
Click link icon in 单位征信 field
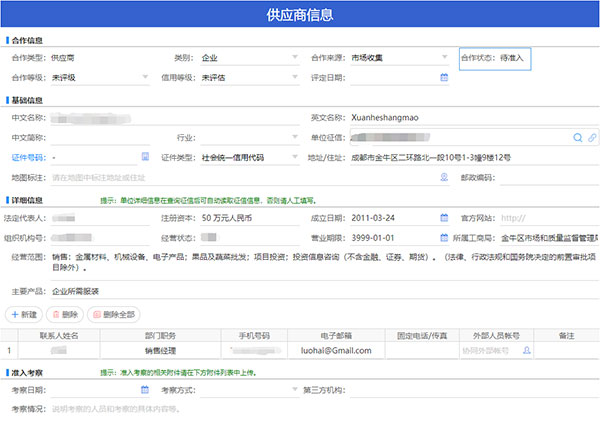point(592,138)
